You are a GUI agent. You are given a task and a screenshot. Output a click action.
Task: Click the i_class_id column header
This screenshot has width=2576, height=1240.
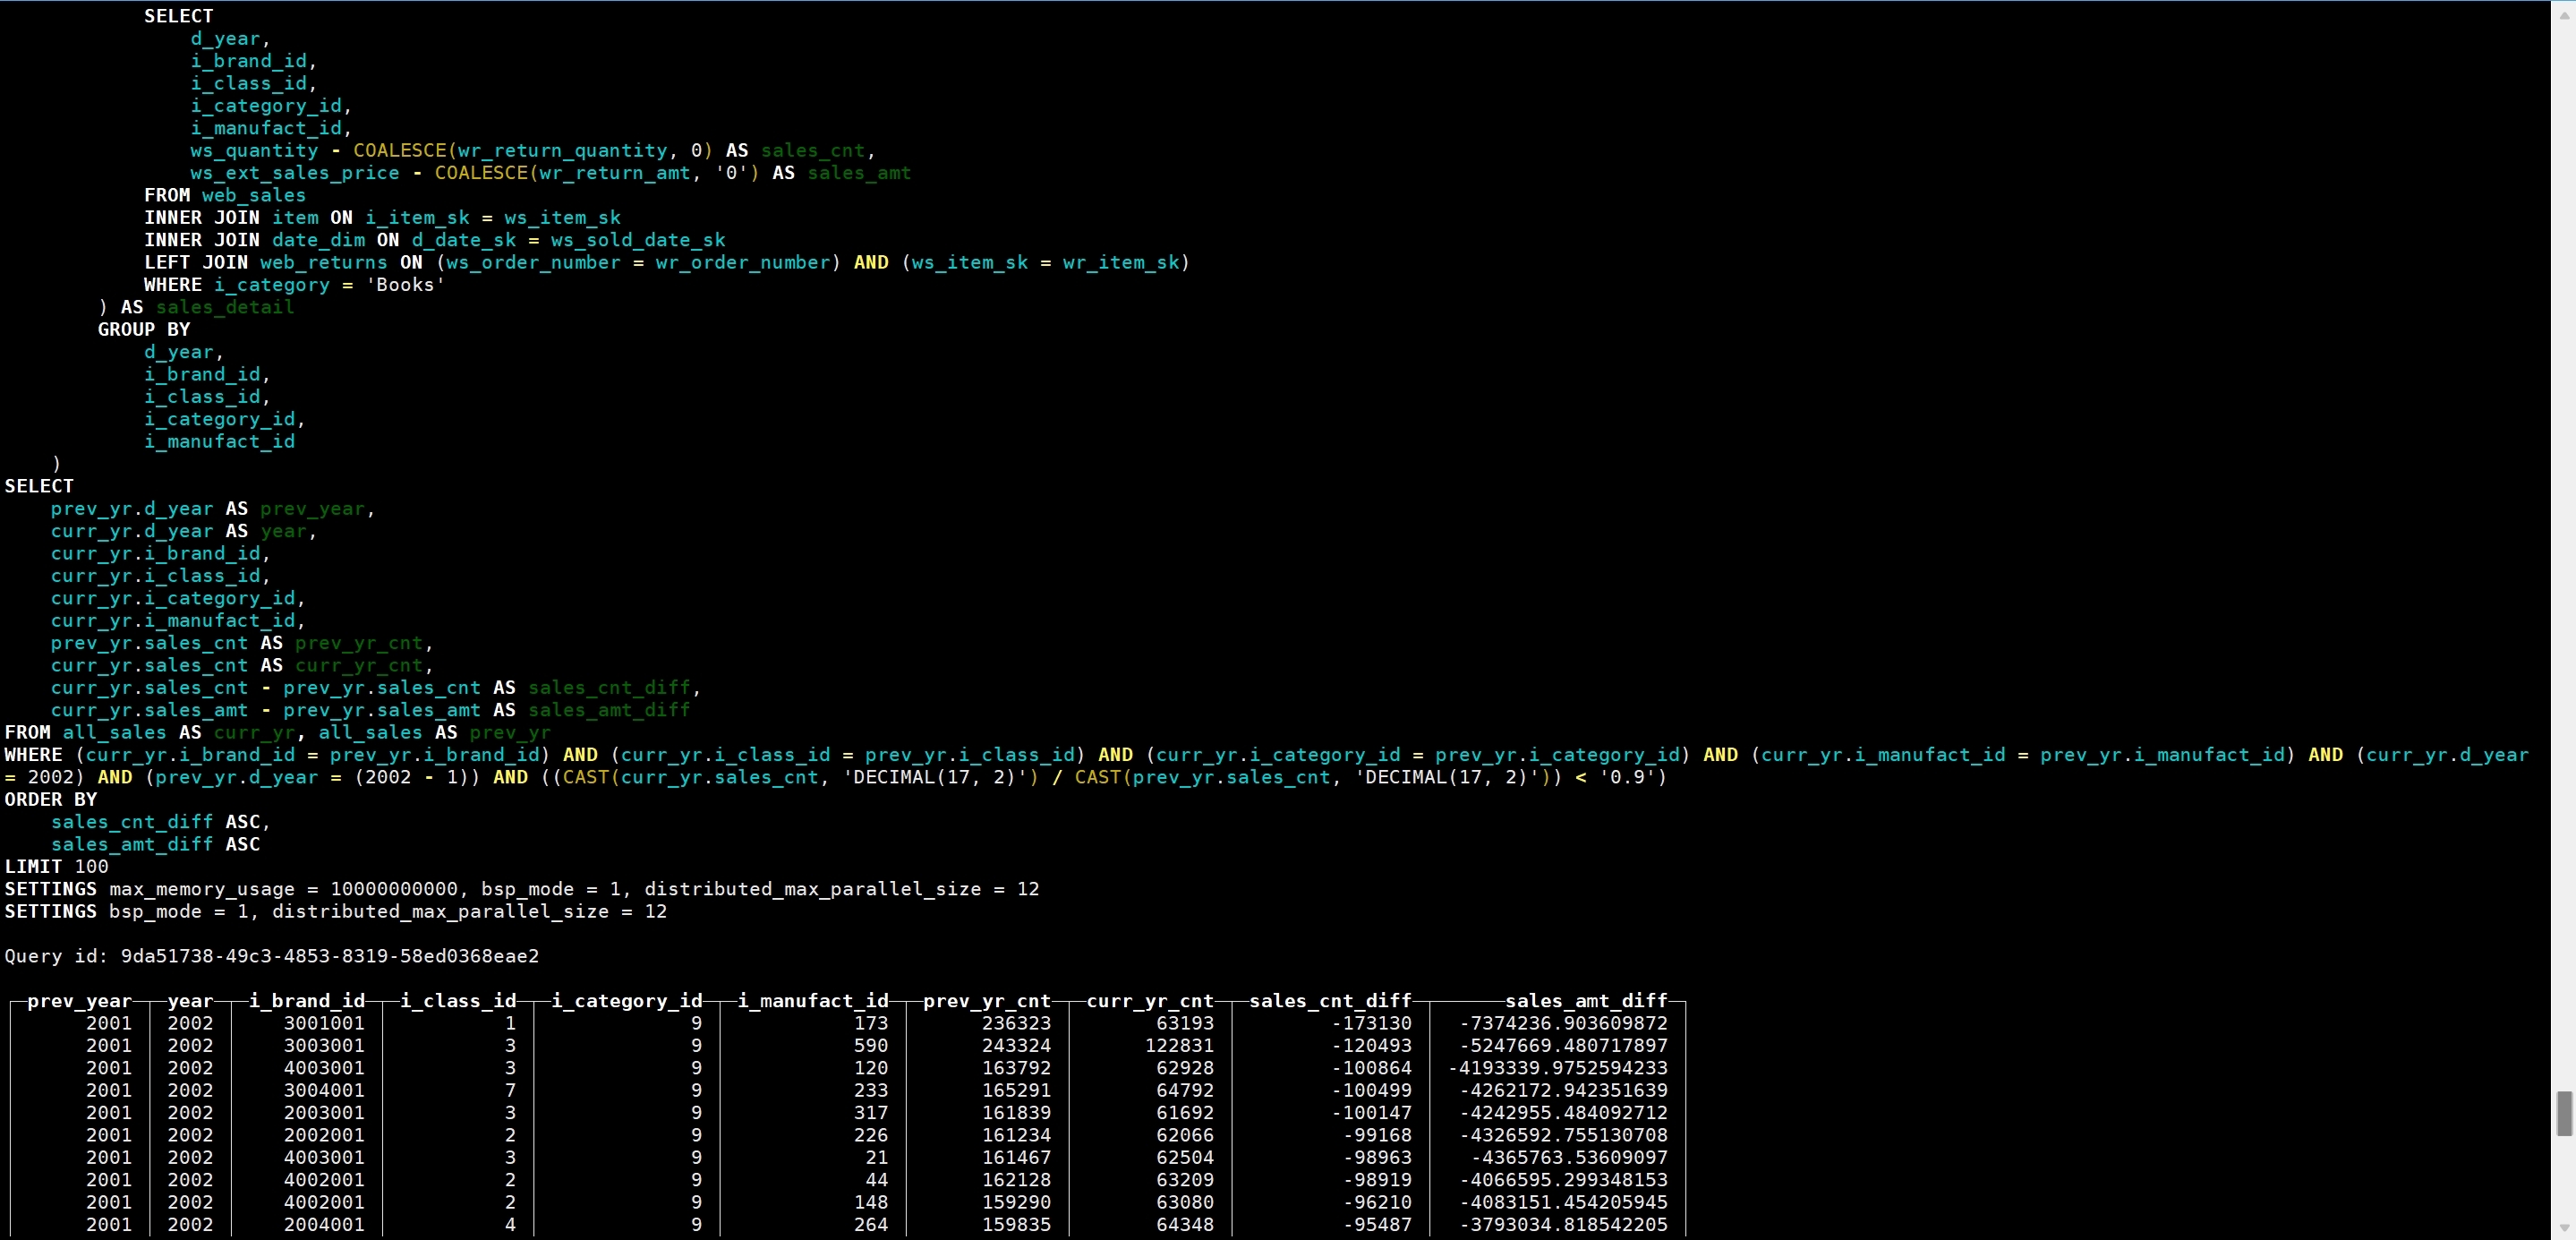coord(458,1001)
